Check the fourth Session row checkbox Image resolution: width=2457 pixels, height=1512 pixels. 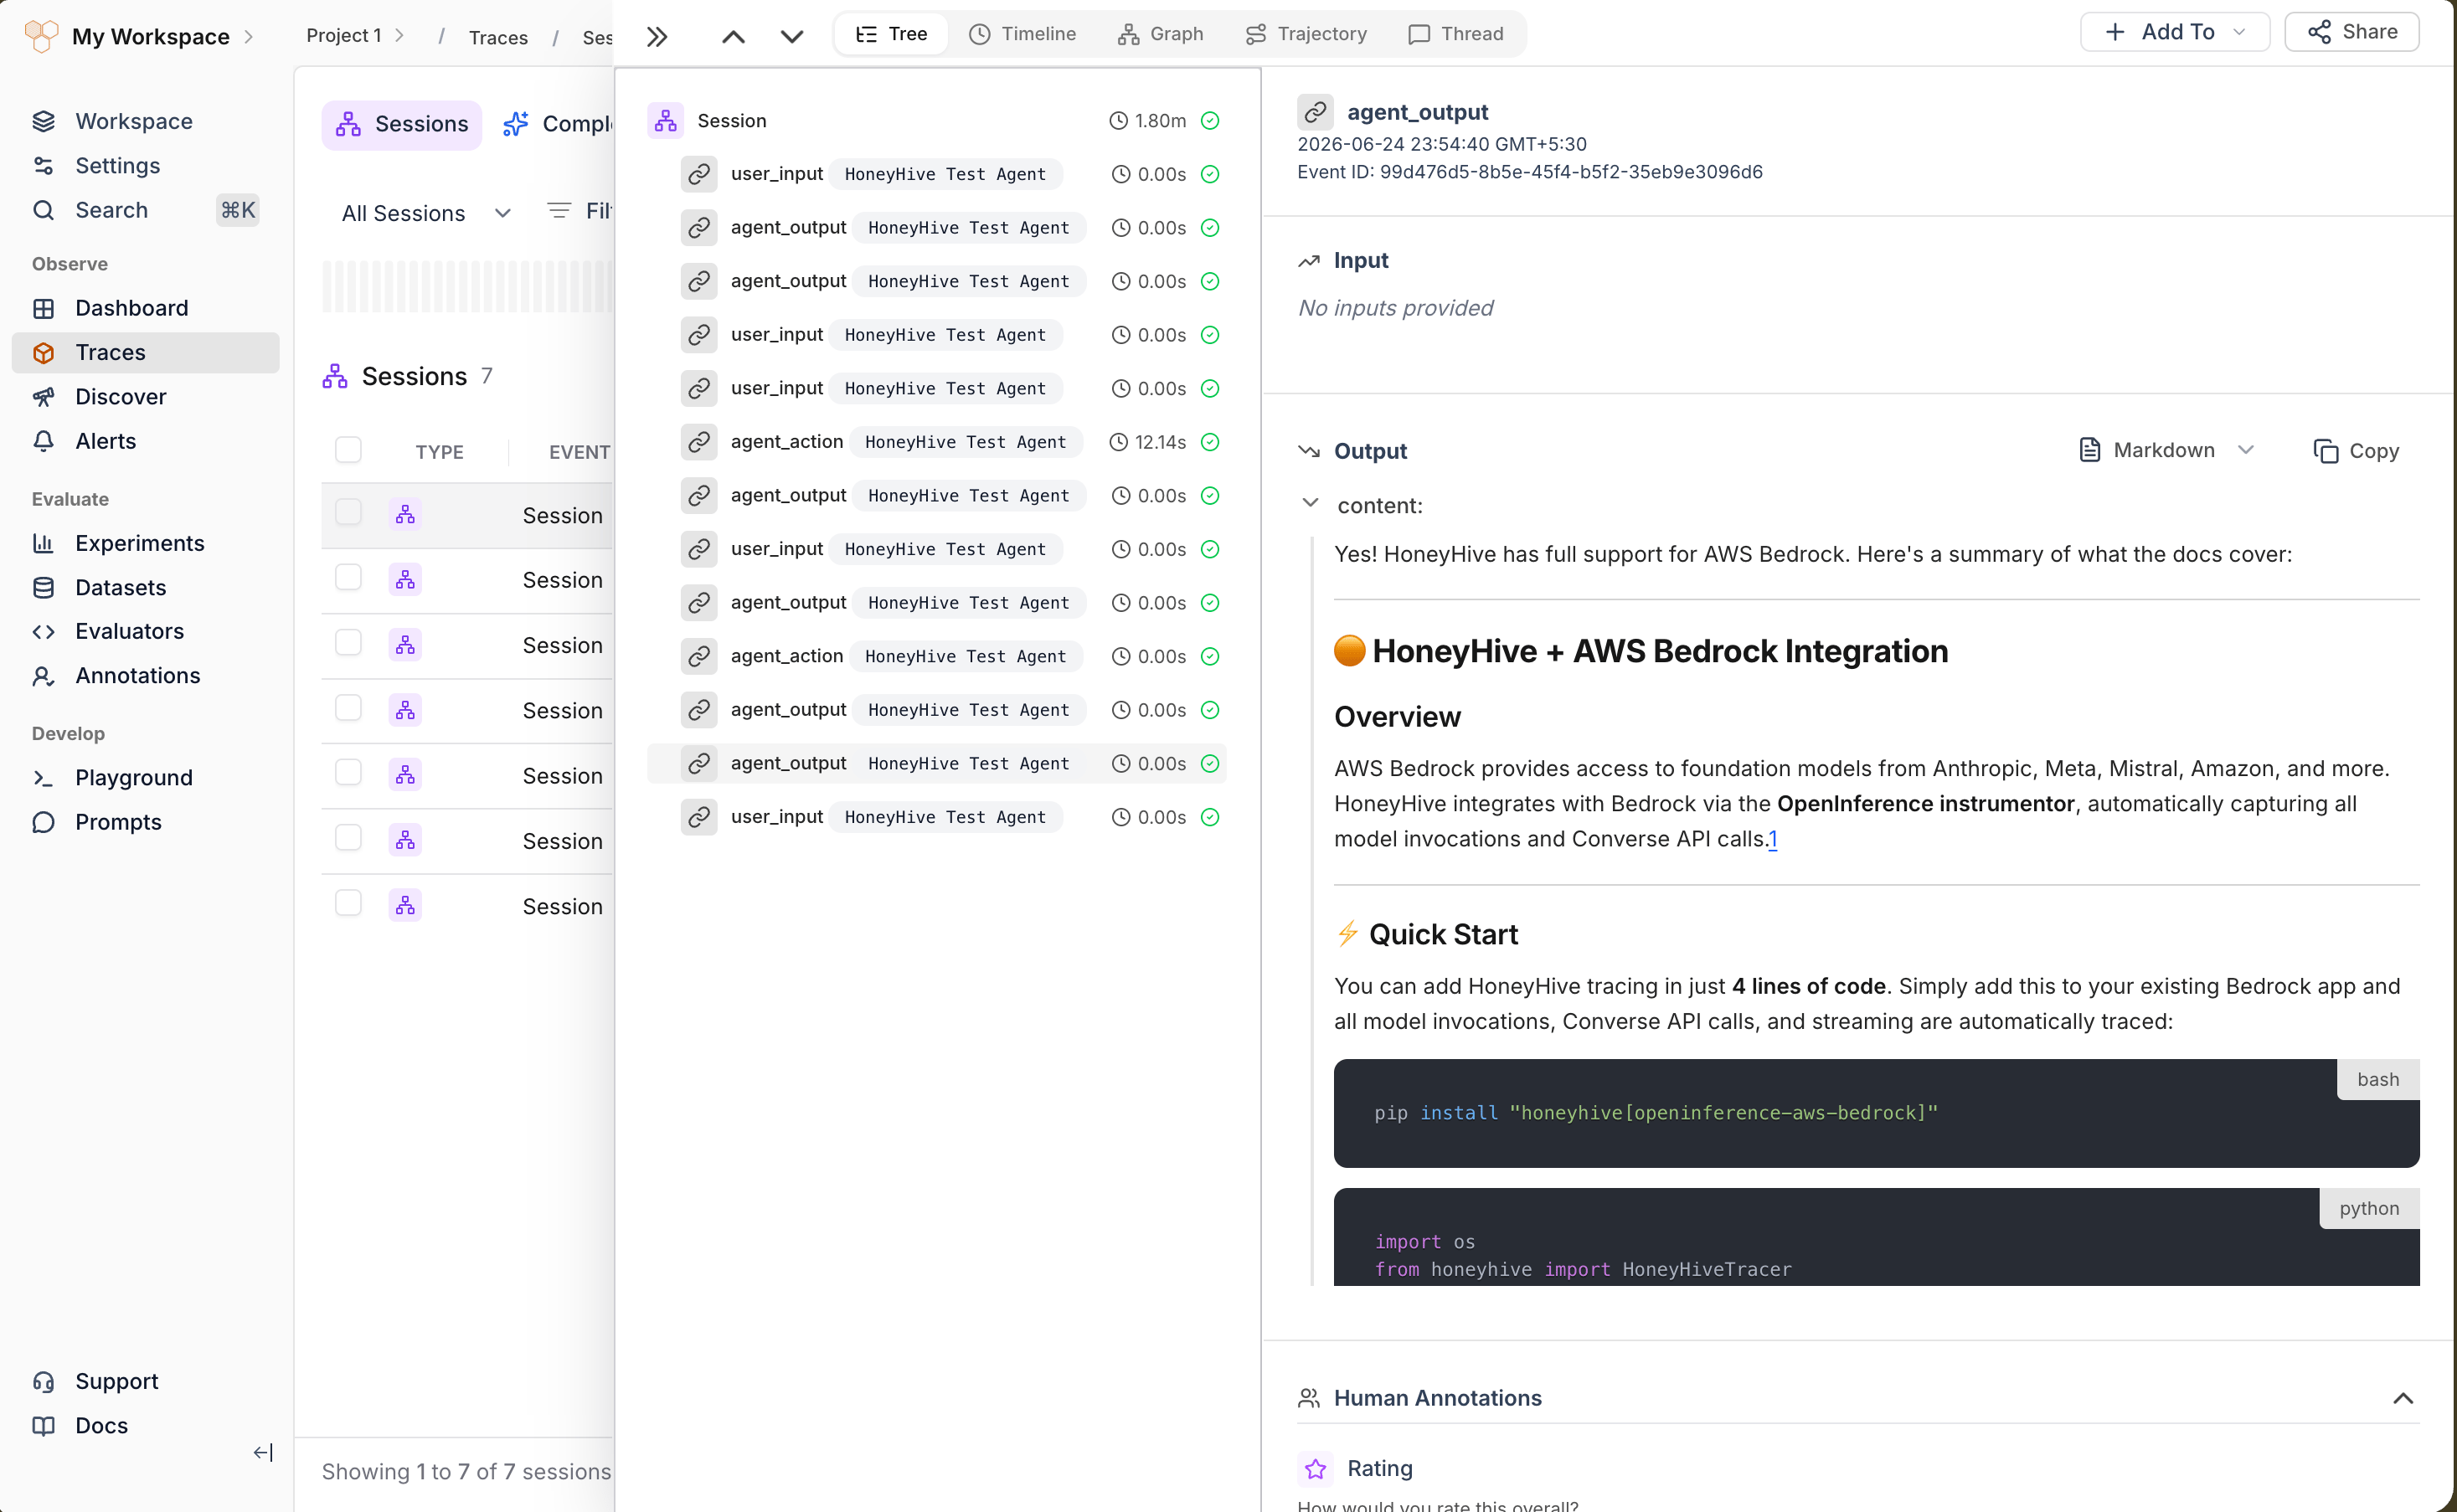pos(348,708)
